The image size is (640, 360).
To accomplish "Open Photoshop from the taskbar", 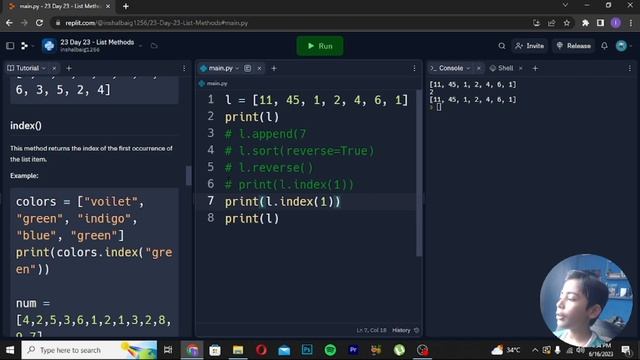I will (x=307, y=350).
